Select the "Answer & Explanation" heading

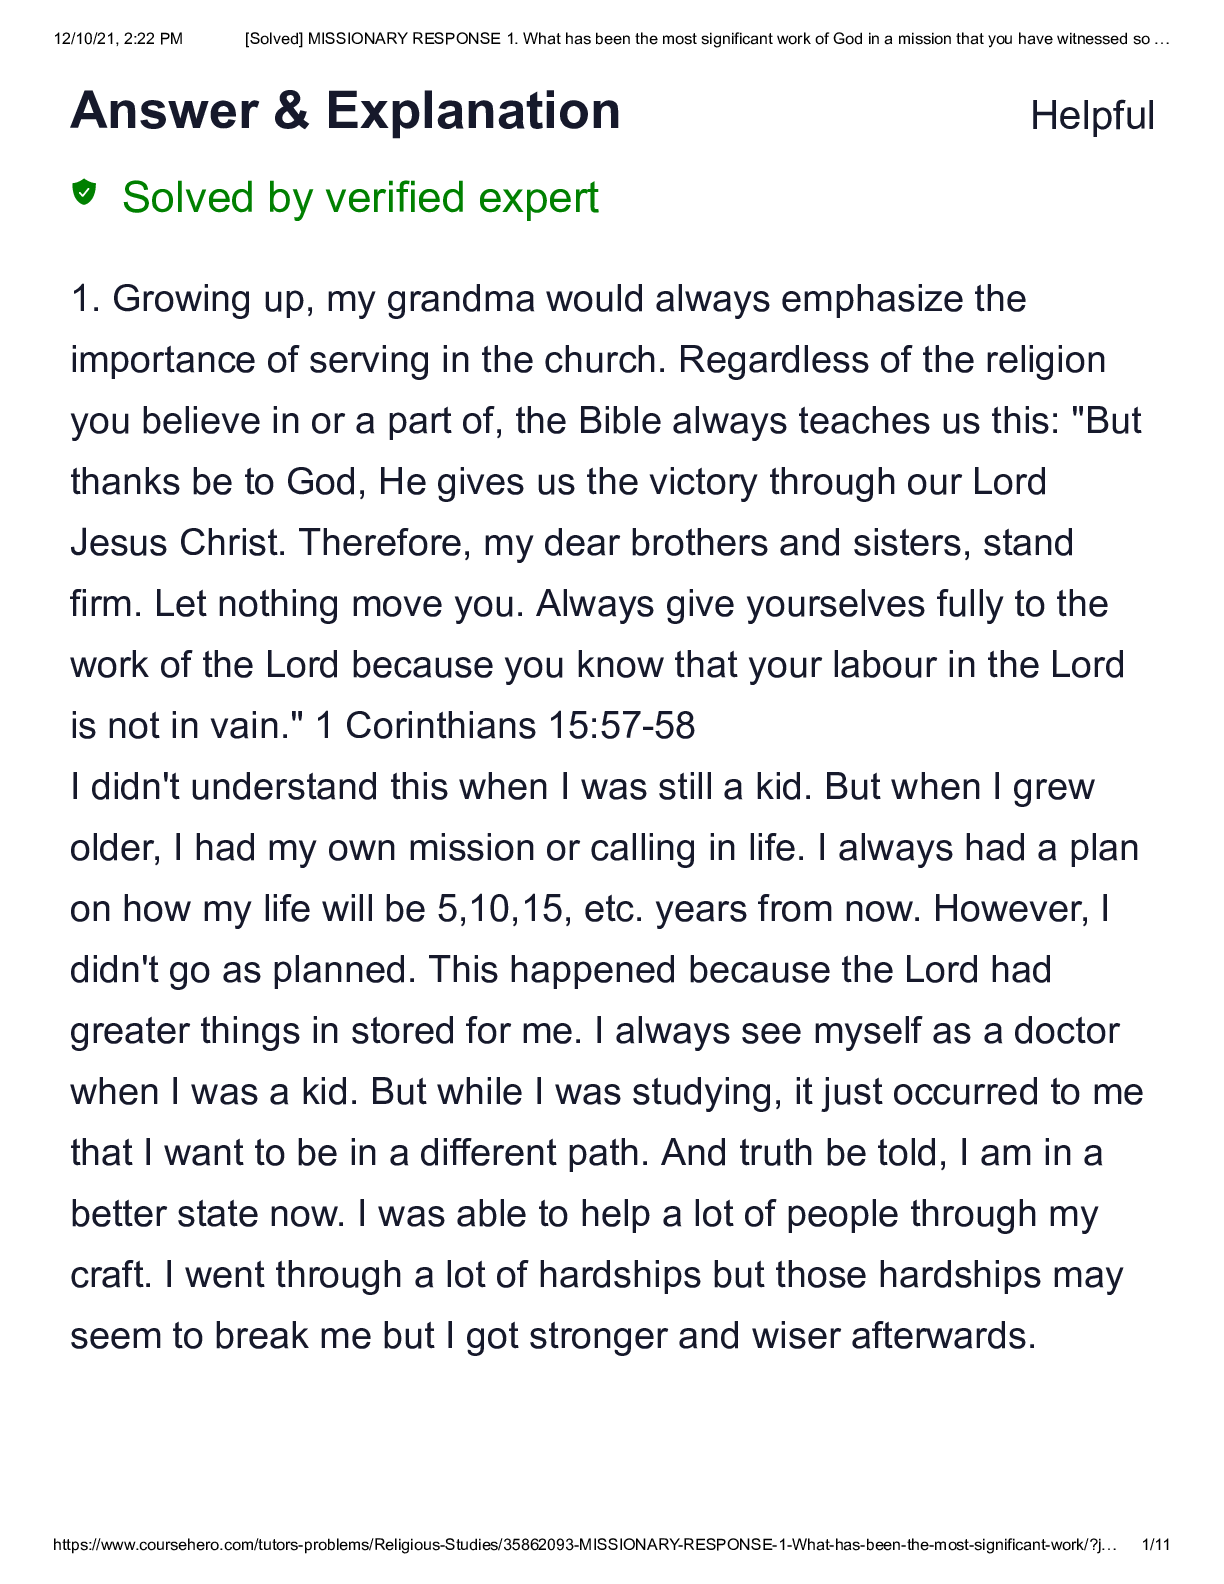click(x=345, y=110)
